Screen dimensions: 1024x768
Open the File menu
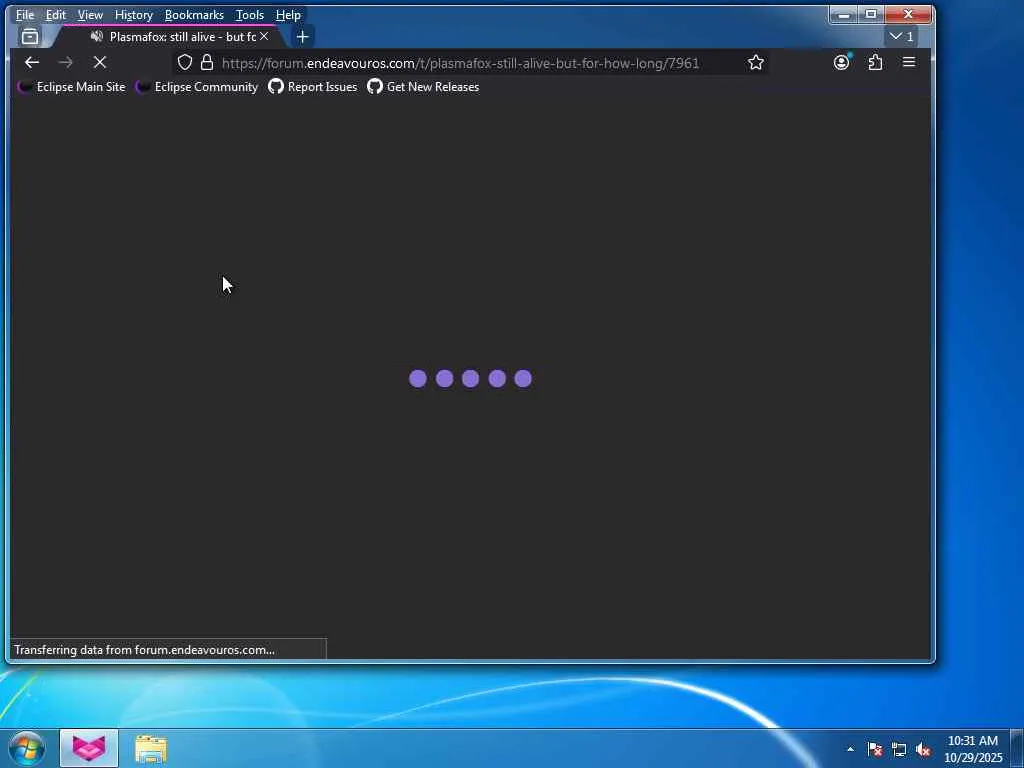(25, 14)
